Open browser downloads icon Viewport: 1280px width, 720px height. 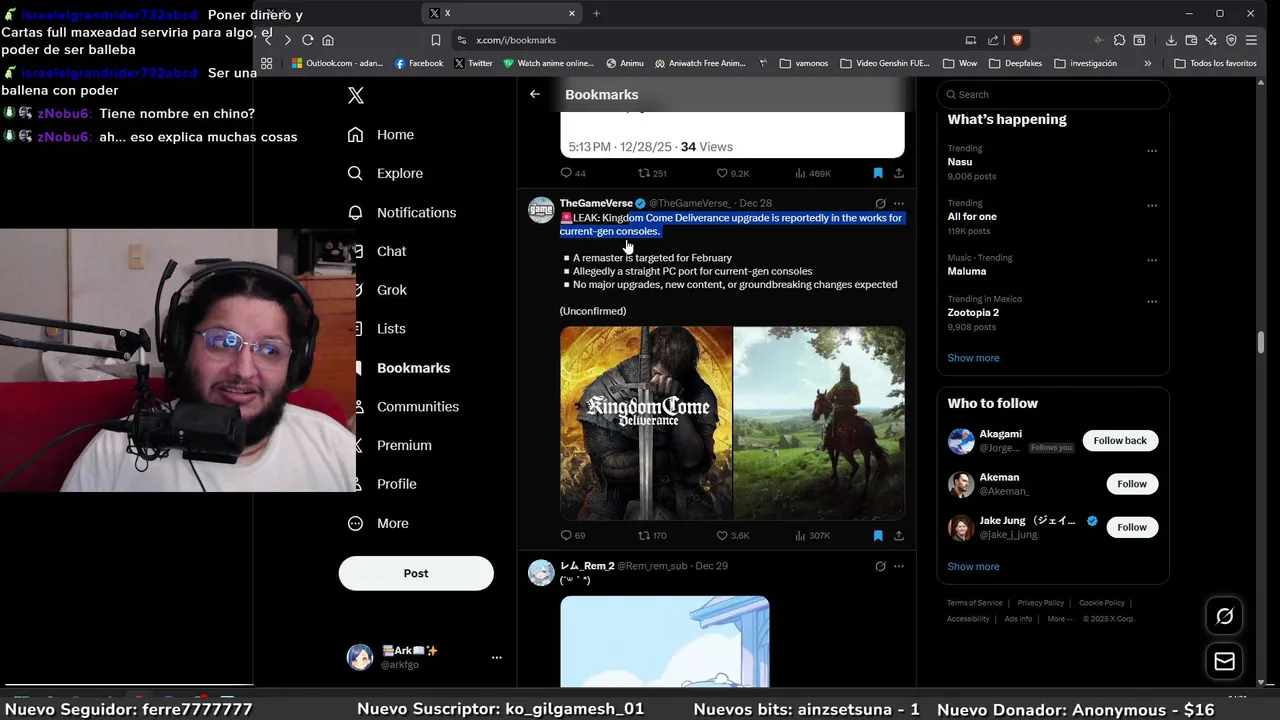[1171, 40]
